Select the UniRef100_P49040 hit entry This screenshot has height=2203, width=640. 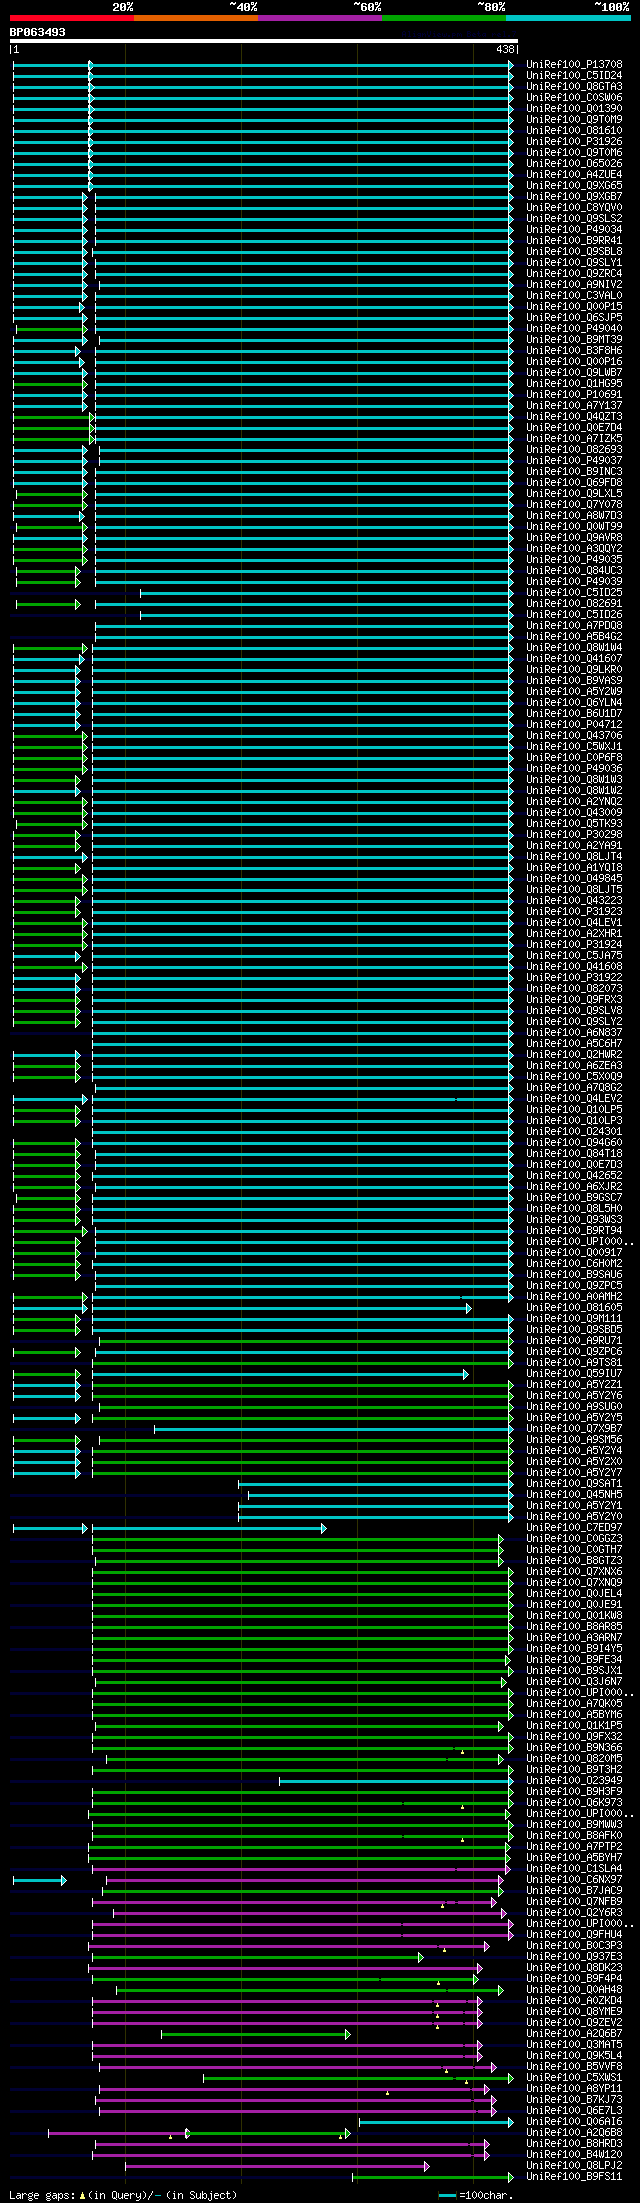coord(573,329)
